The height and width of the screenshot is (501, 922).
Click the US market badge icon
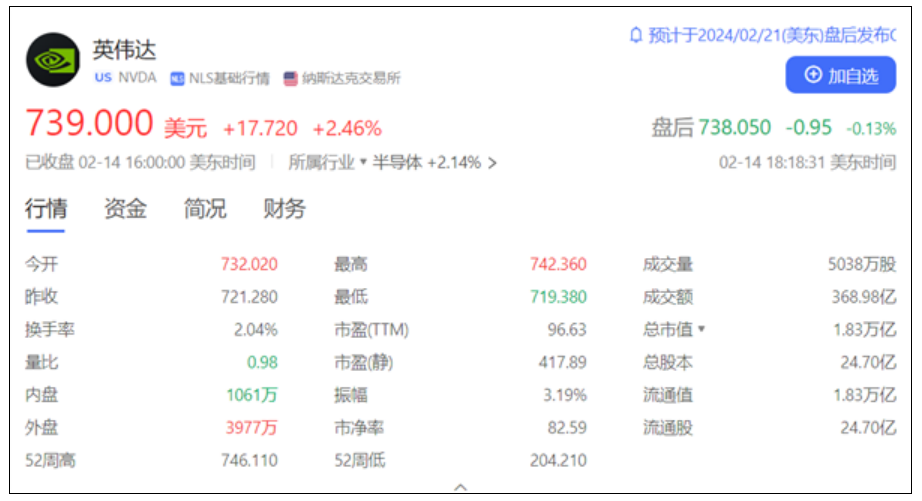pyautogui.click(x=103, y=78)
